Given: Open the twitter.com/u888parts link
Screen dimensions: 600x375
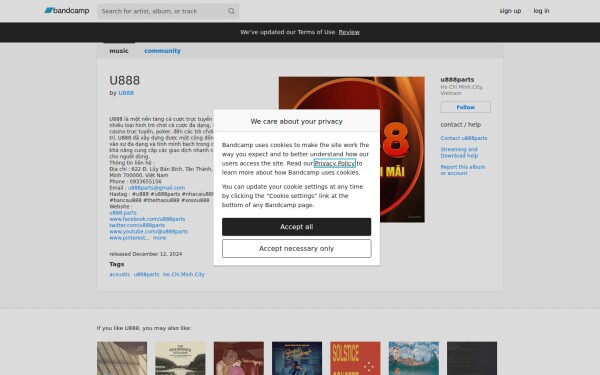Looking at the screenshot, I should click(137, 225).
